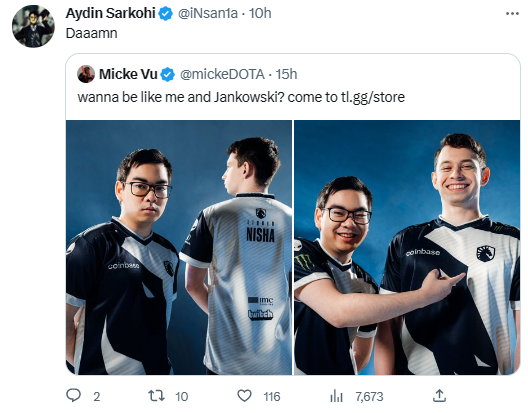This screenshot has height=413, width=528.
Task: Open the @mickeDOTA handle
Action: click(222, 74)
